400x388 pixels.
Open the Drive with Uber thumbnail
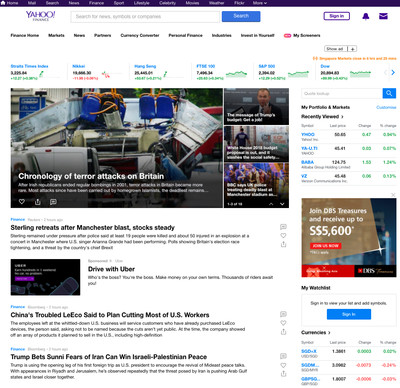click(x=45, y=277)
